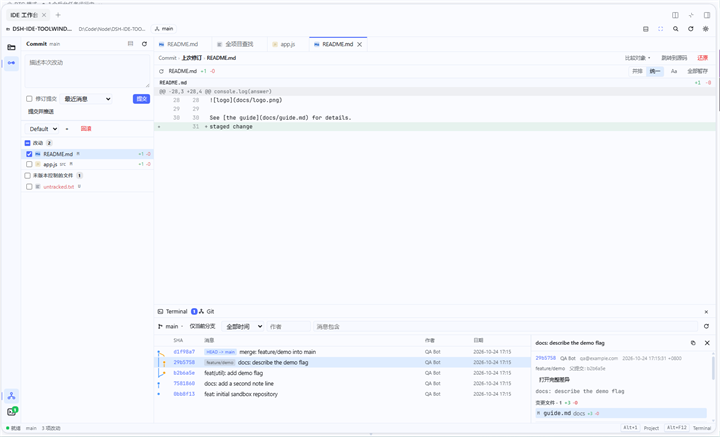Click the main branch chip in header
The image size is (720, 437).
point(164,29)
